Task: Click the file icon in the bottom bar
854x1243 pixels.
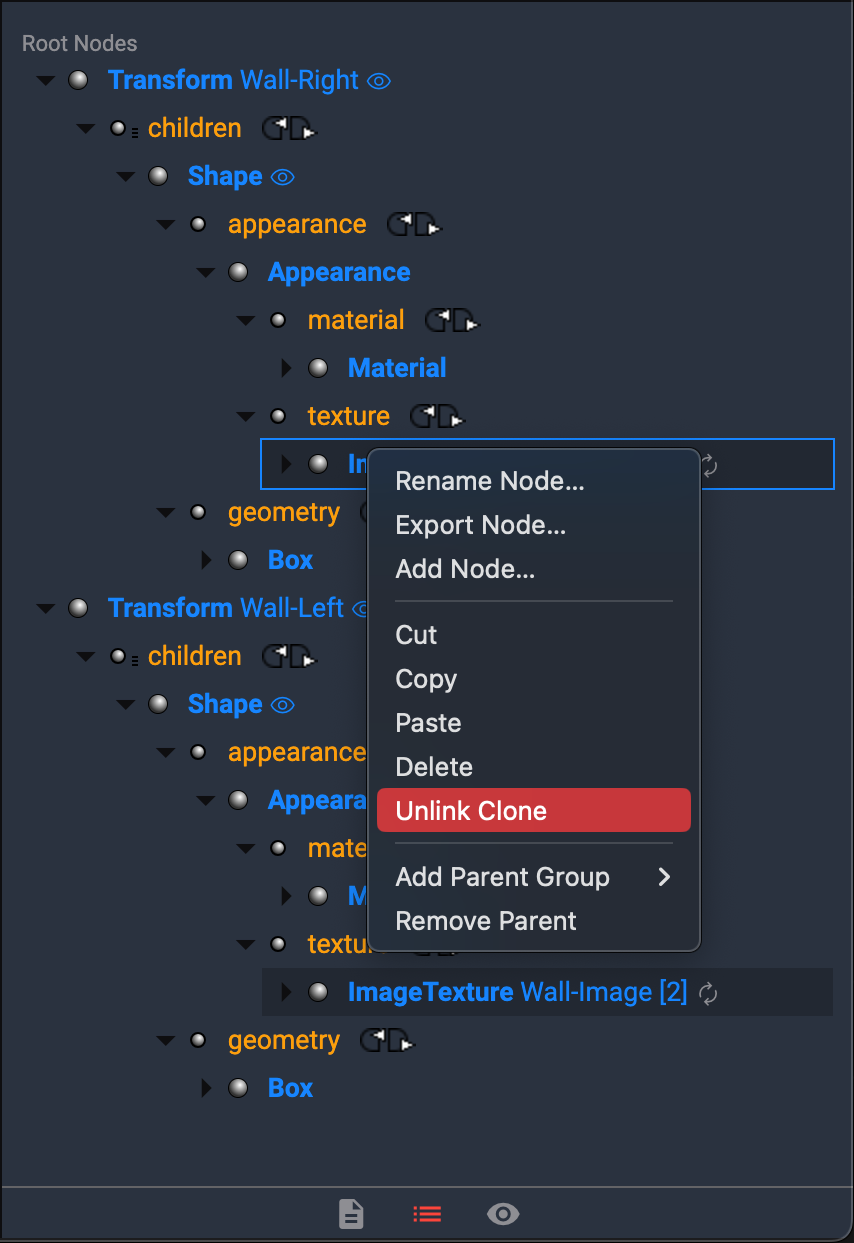Action: (x=351, y=1214)
